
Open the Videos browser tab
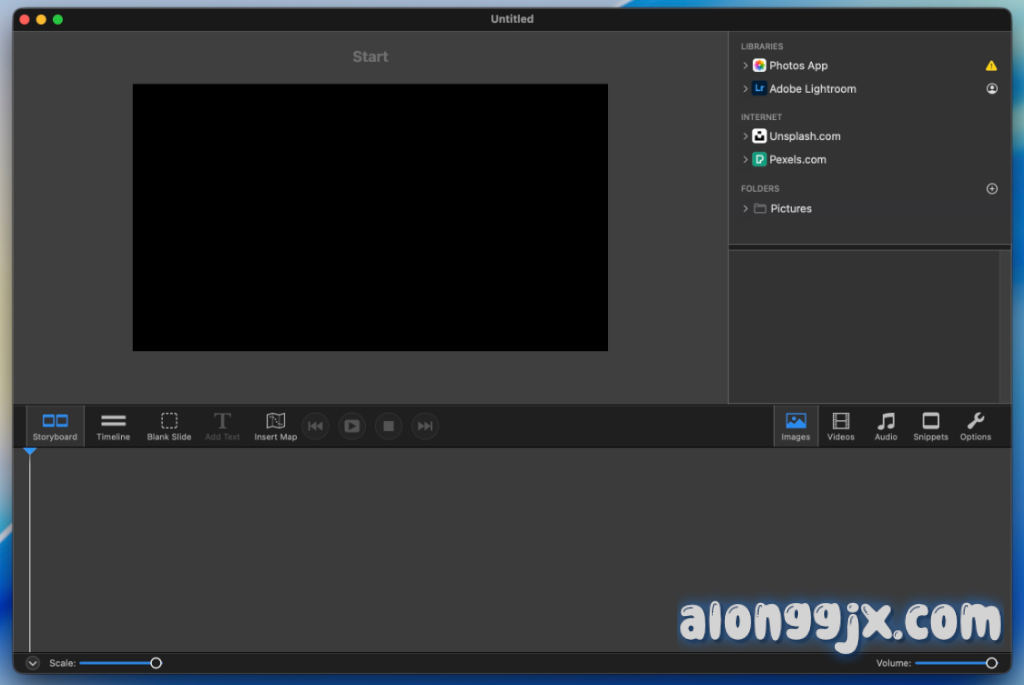tap(841, 426)
